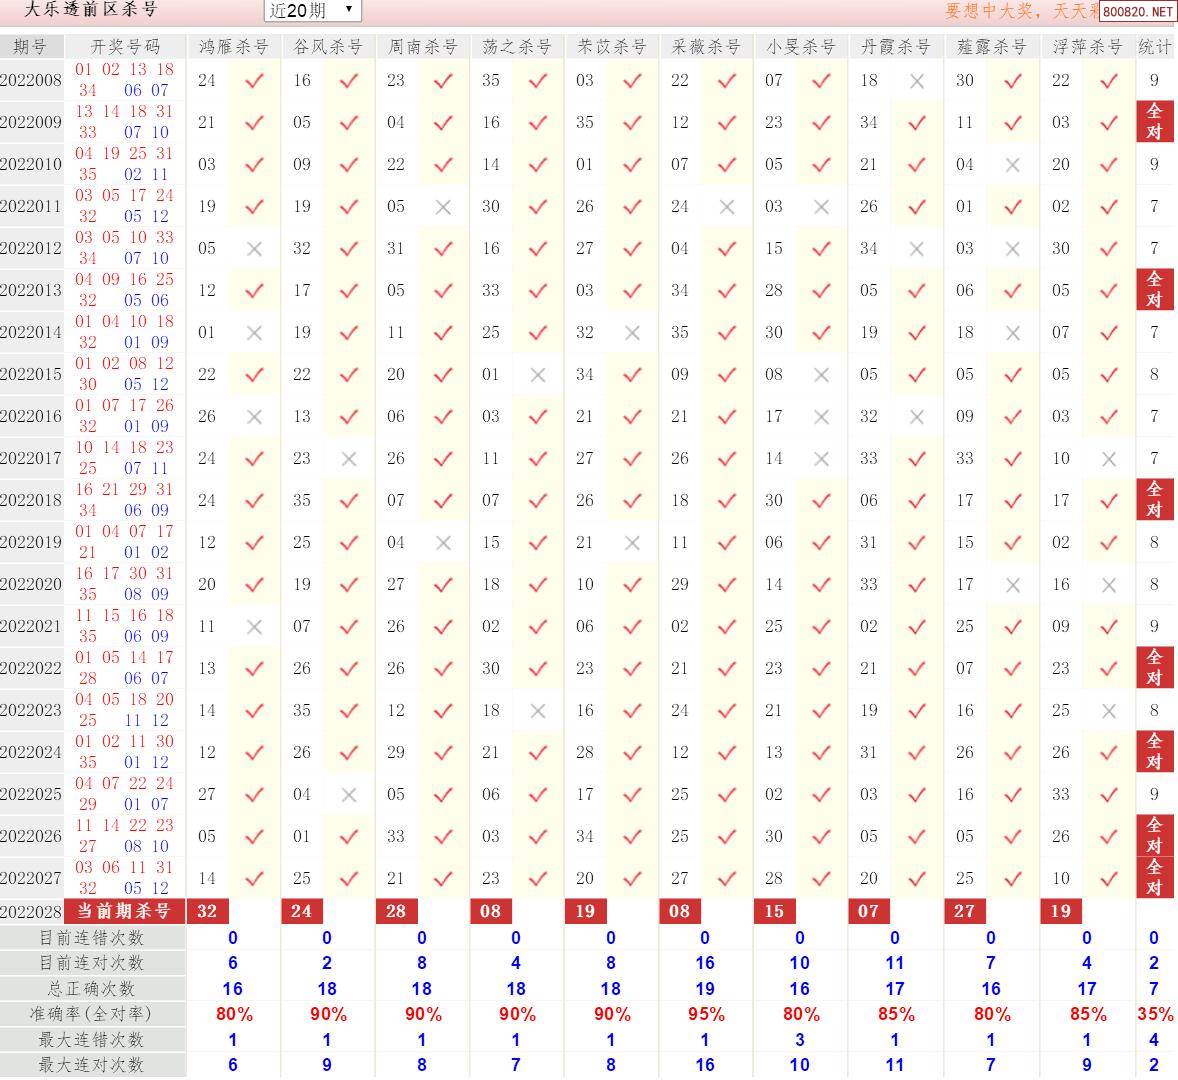Click 谷风杀号 X mark in row 2022017
Screen dimensions: 1178x1080
coord(349,459)
